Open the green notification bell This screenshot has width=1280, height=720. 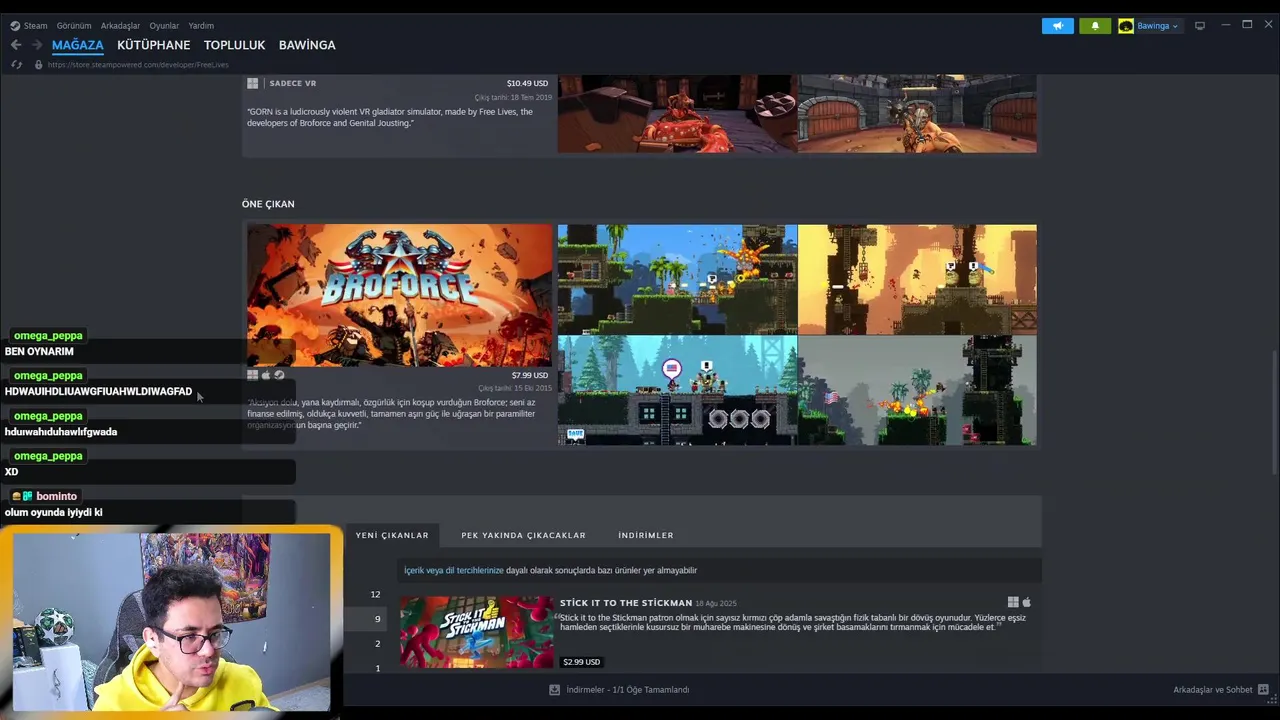click(x=1095, y=26)
